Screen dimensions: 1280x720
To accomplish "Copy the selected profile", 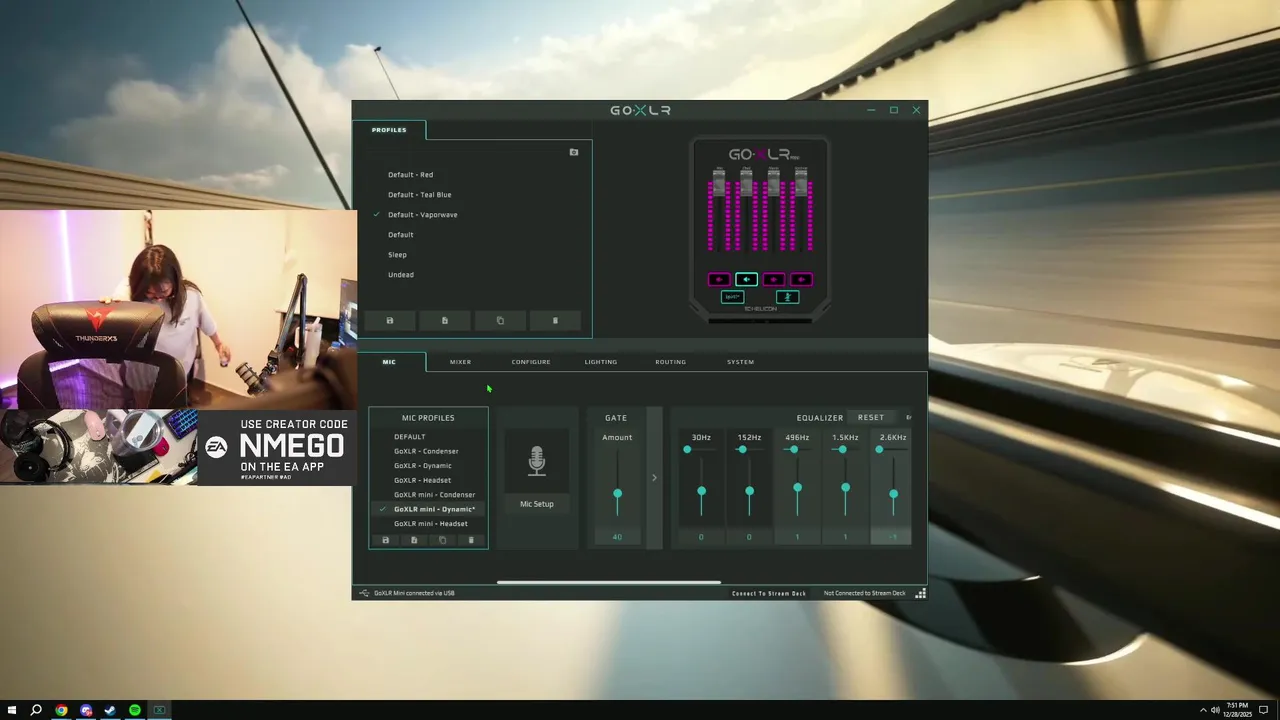I will 500,321.
